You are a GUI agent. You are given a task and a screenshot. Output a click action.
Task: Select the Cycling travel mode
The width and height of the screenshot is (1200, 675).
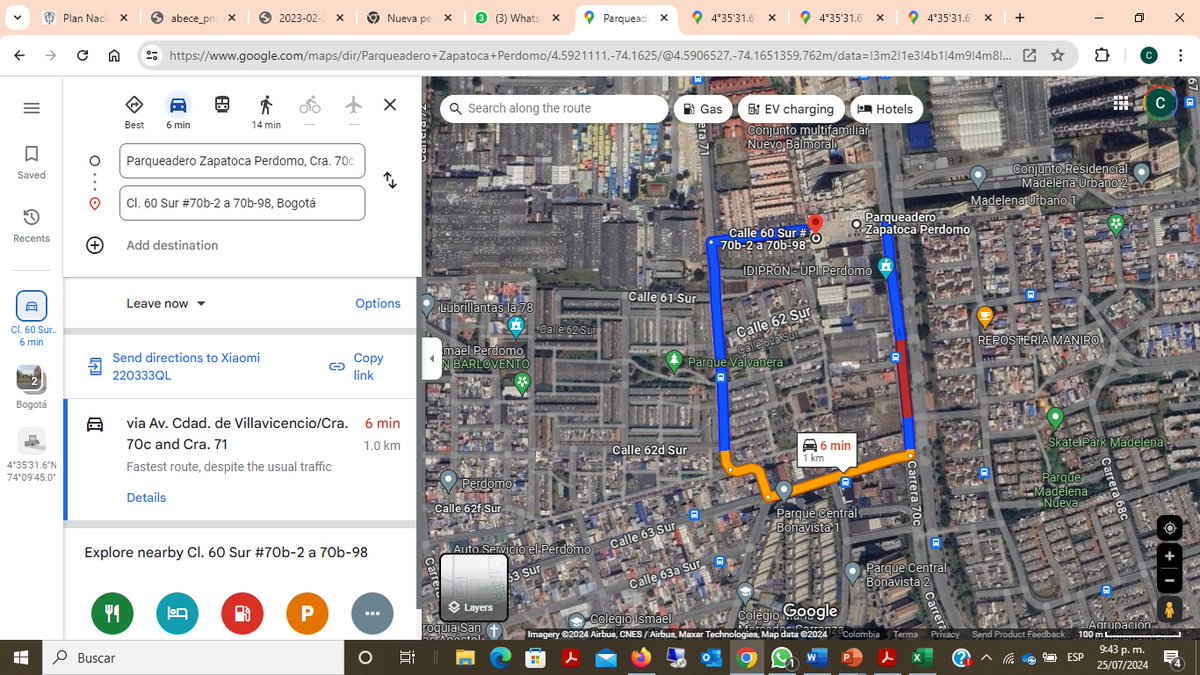310,104
